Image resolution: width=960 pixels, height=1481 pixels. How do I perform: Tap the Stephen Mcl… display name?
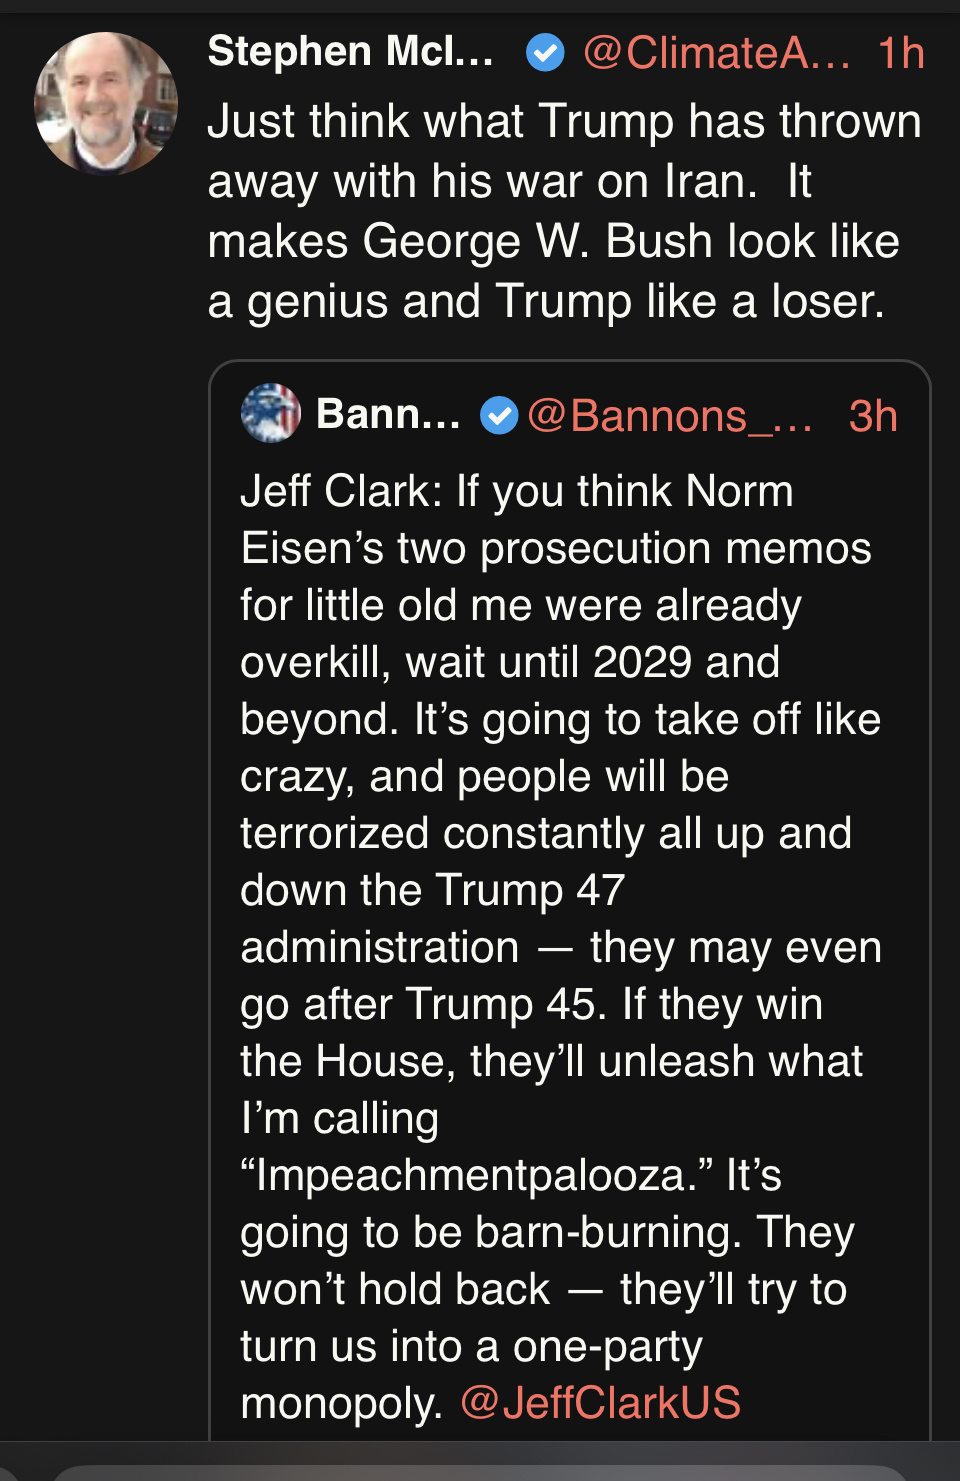pyautogui.click(x=350, y=52)
